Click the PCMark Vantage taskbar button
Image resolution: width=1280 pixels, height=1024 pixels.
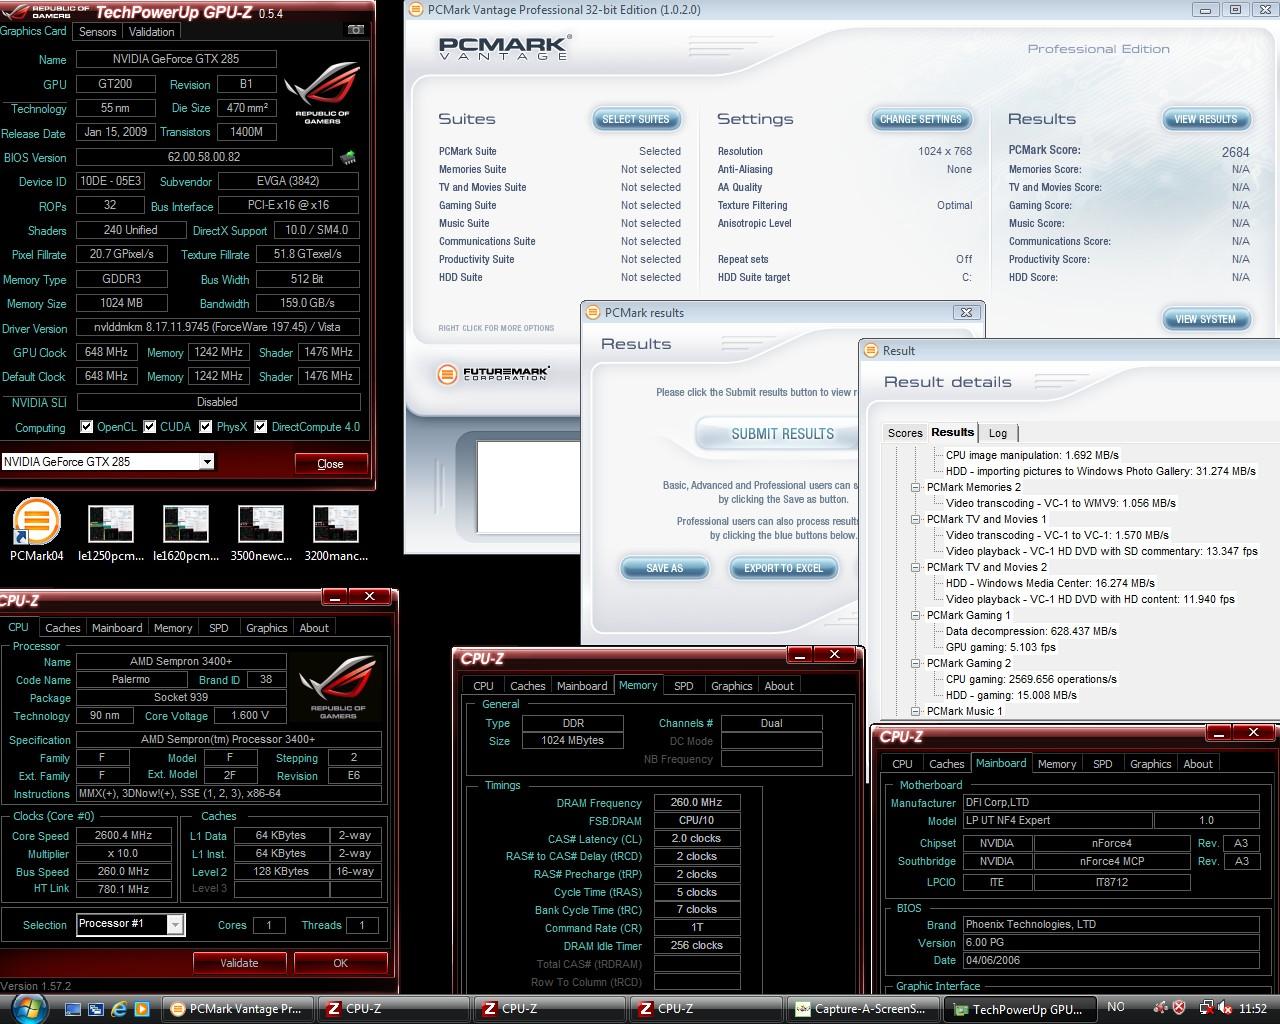(x=238, y=1009)
